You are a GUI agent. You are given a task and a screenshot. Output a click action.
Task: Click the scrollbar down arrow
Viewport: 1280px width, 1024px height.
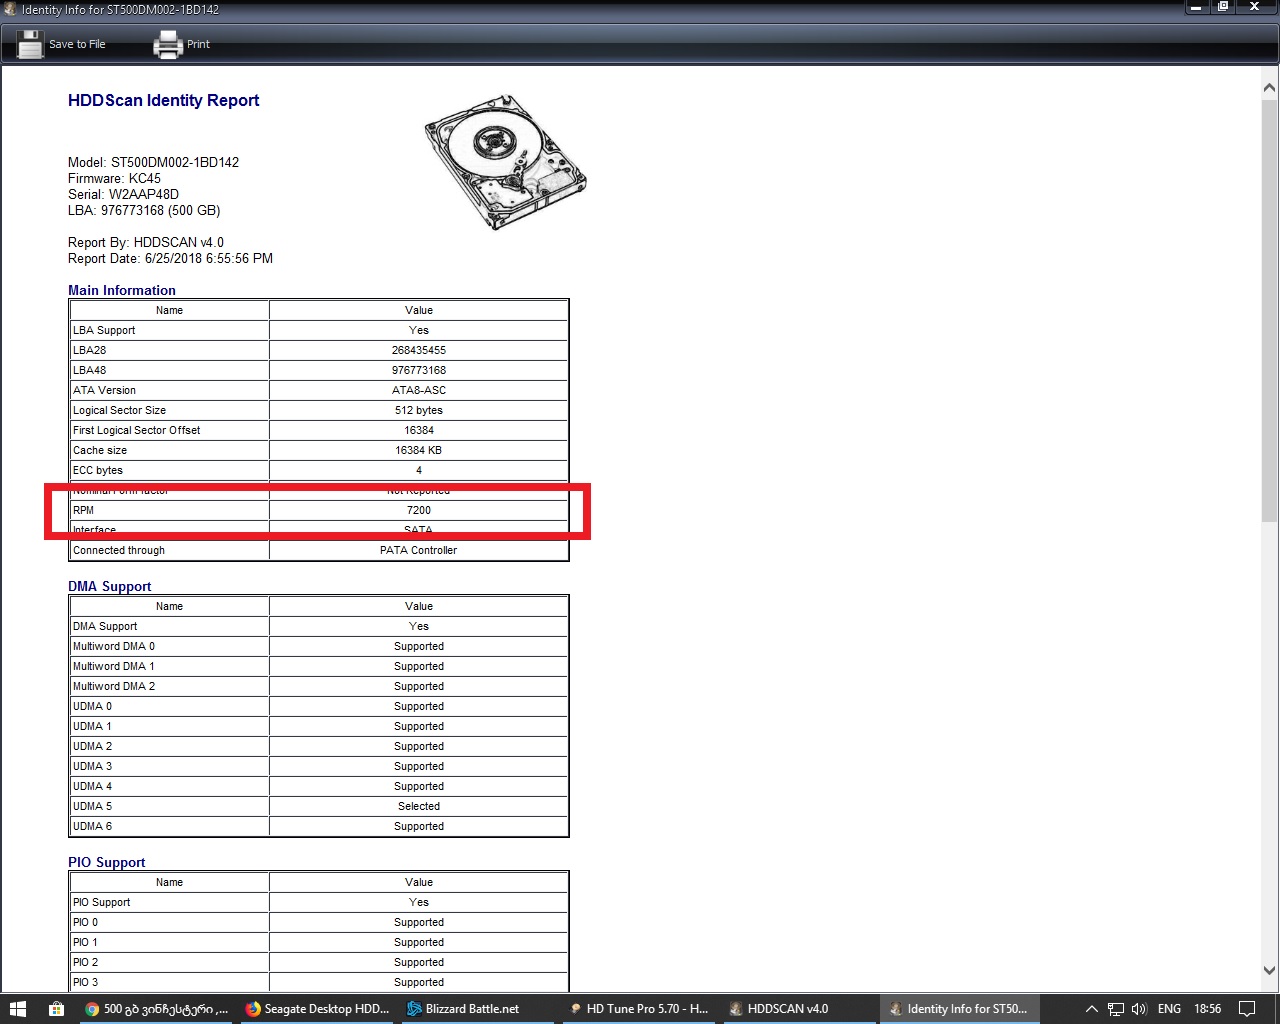coord(1269,970)
